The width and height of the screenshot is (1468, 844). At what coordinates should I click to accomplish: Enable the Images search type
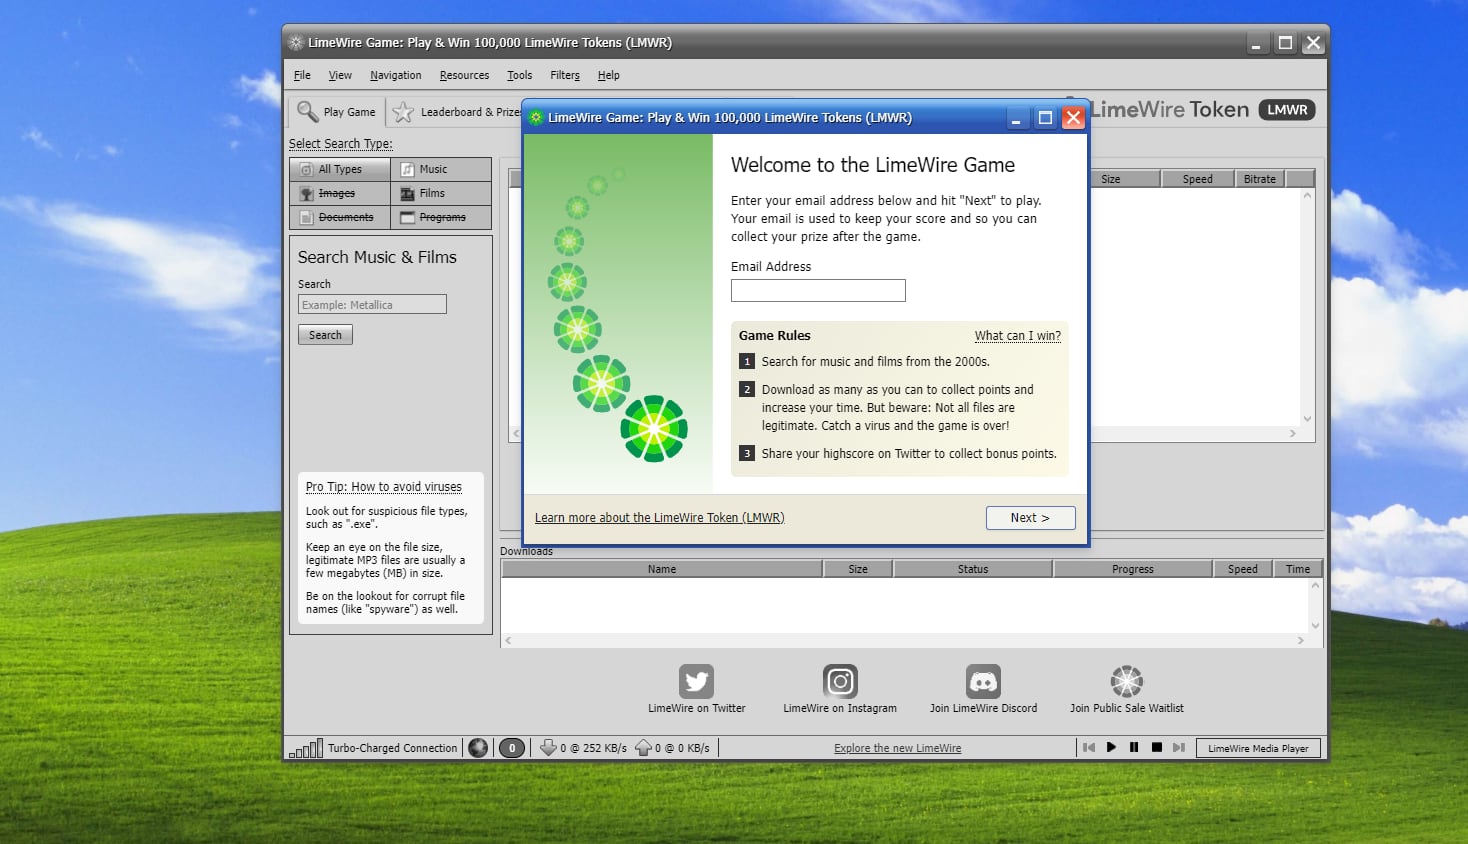click(x=305, y=193)
